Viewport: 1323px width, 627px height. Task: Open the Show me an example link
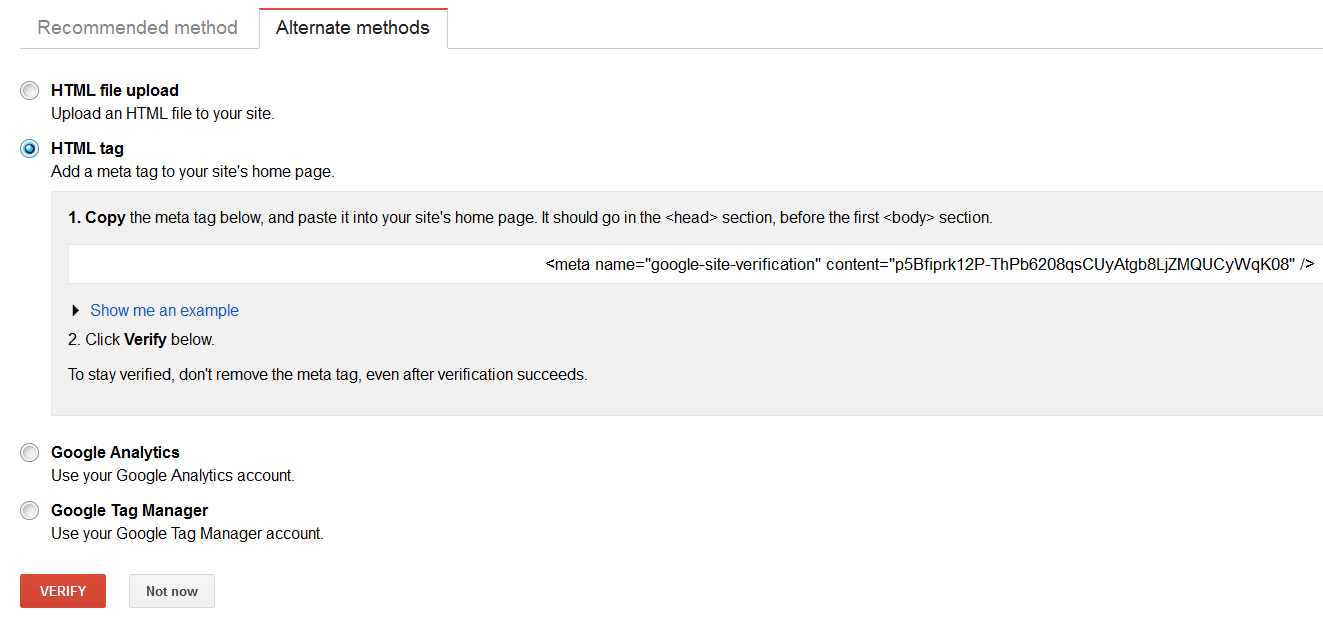[x=164, y=311]
